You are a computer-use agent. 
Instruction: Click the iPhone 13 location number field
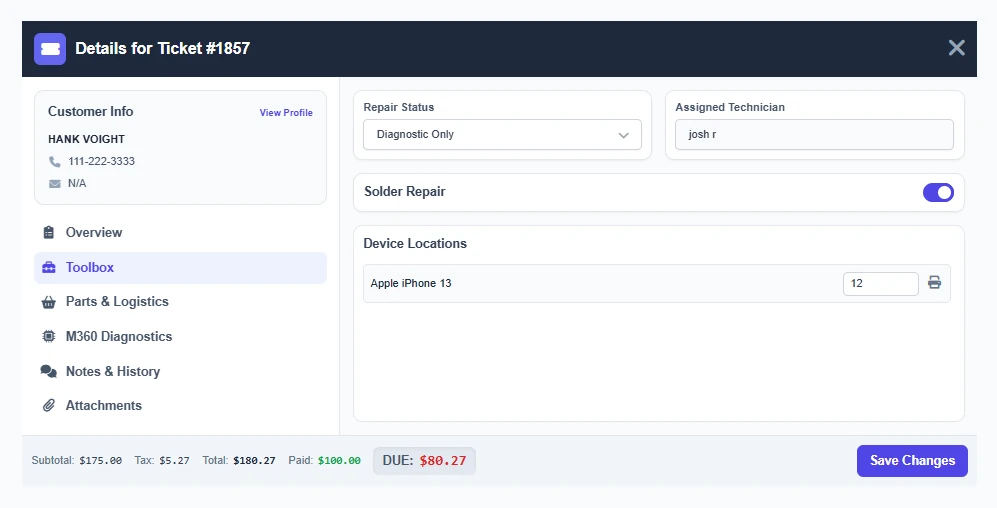pos(881,284)
